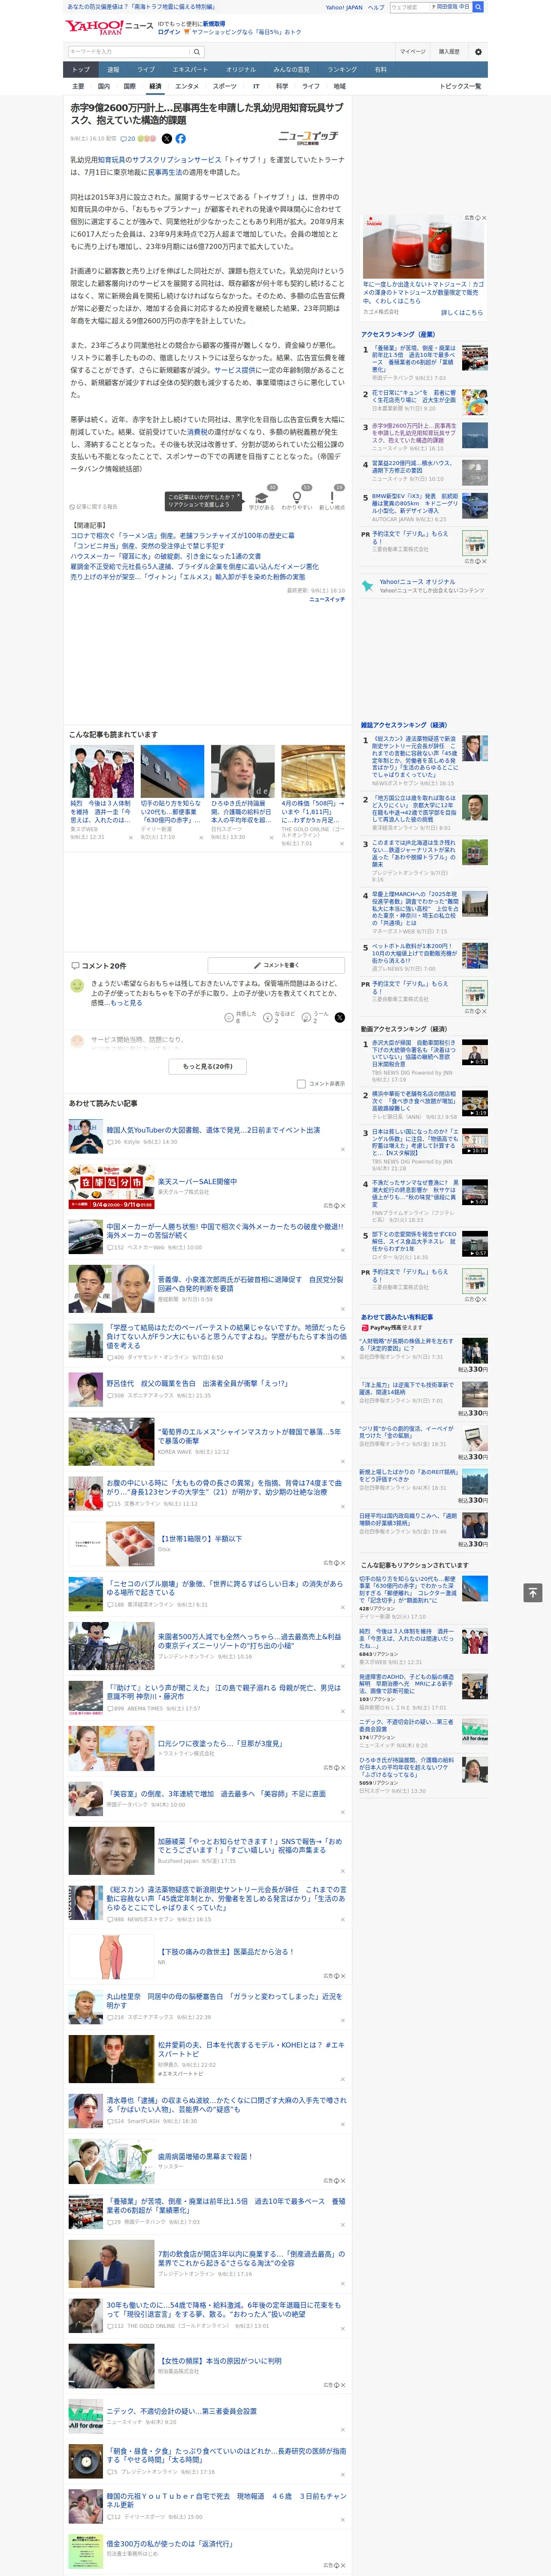Screen dimensions: 551x2576
Task: Open the マイページ link
Action: tap(412, 52)
